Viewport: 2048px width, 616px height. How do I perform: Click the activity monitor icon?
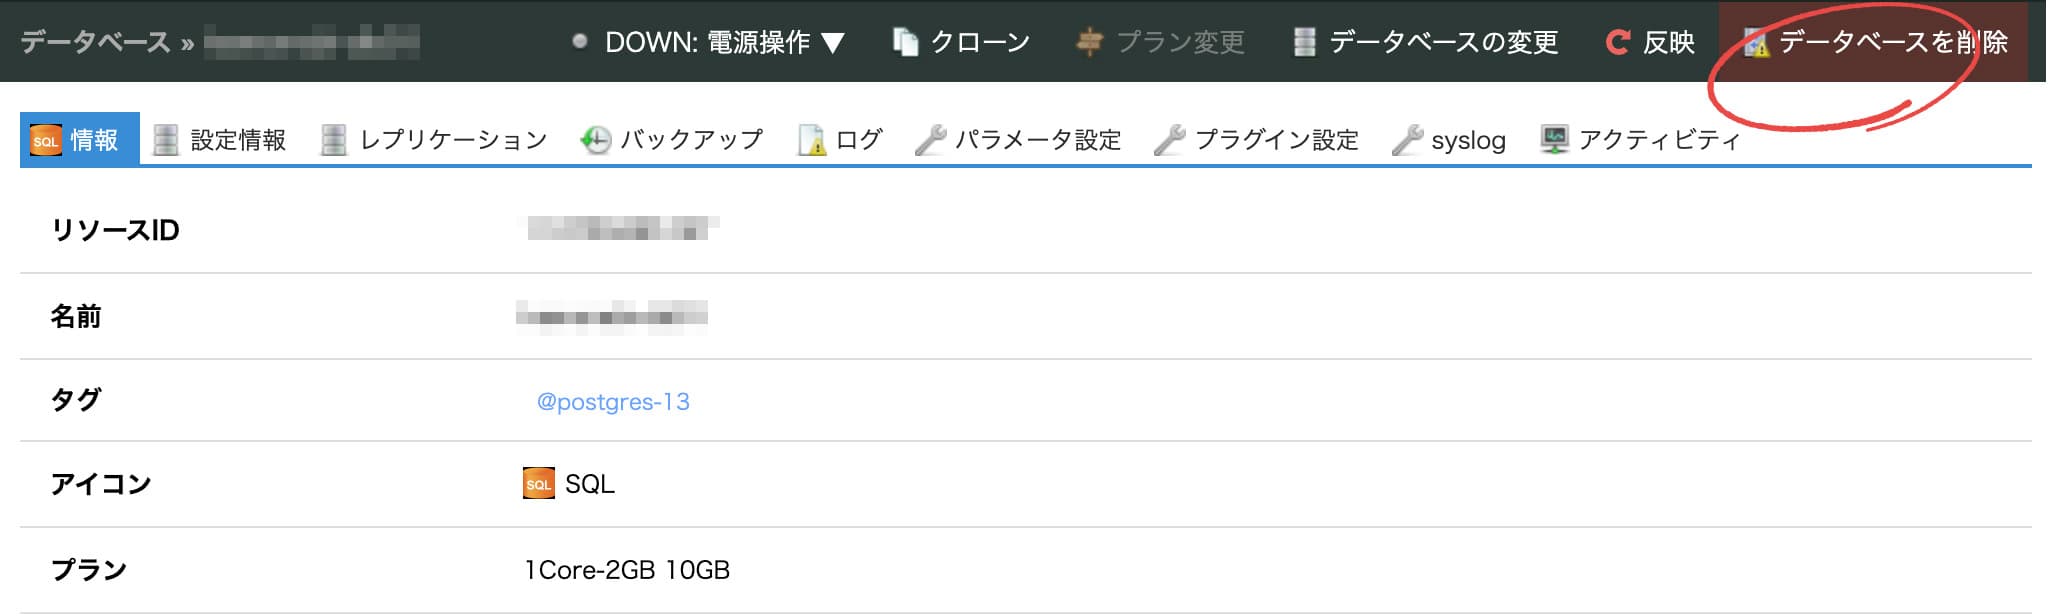click(x=1554, y=140)
